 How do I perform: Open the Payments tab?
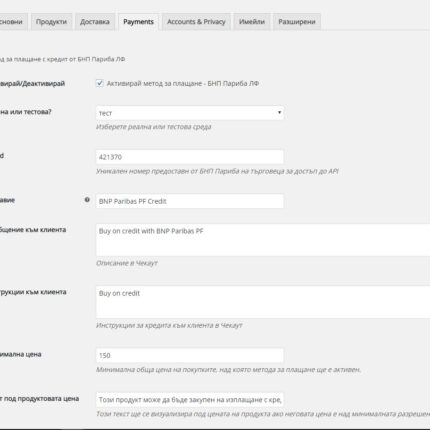138,22
